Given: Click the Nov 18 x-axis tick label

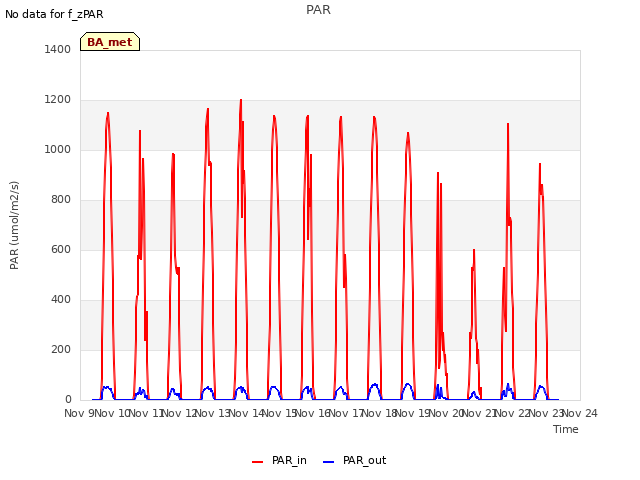Looking at the screenshot, I should [x=380, y=413].
